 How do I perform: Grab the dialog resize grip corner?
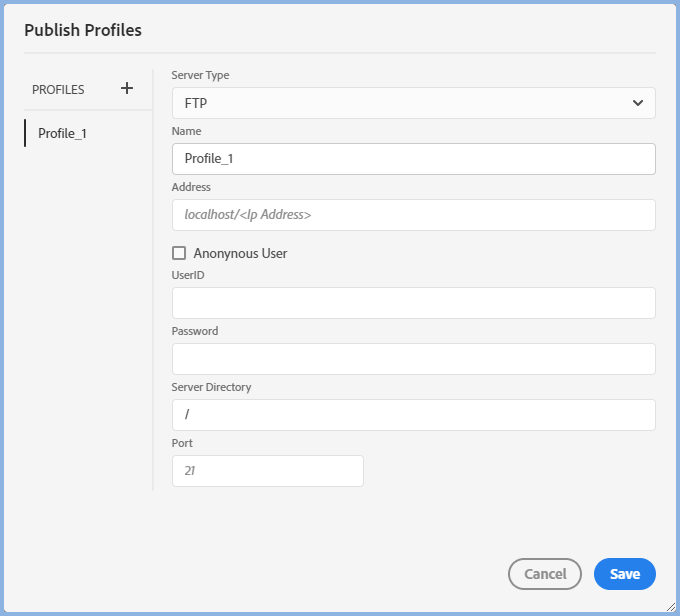click(x=670, y=606)
